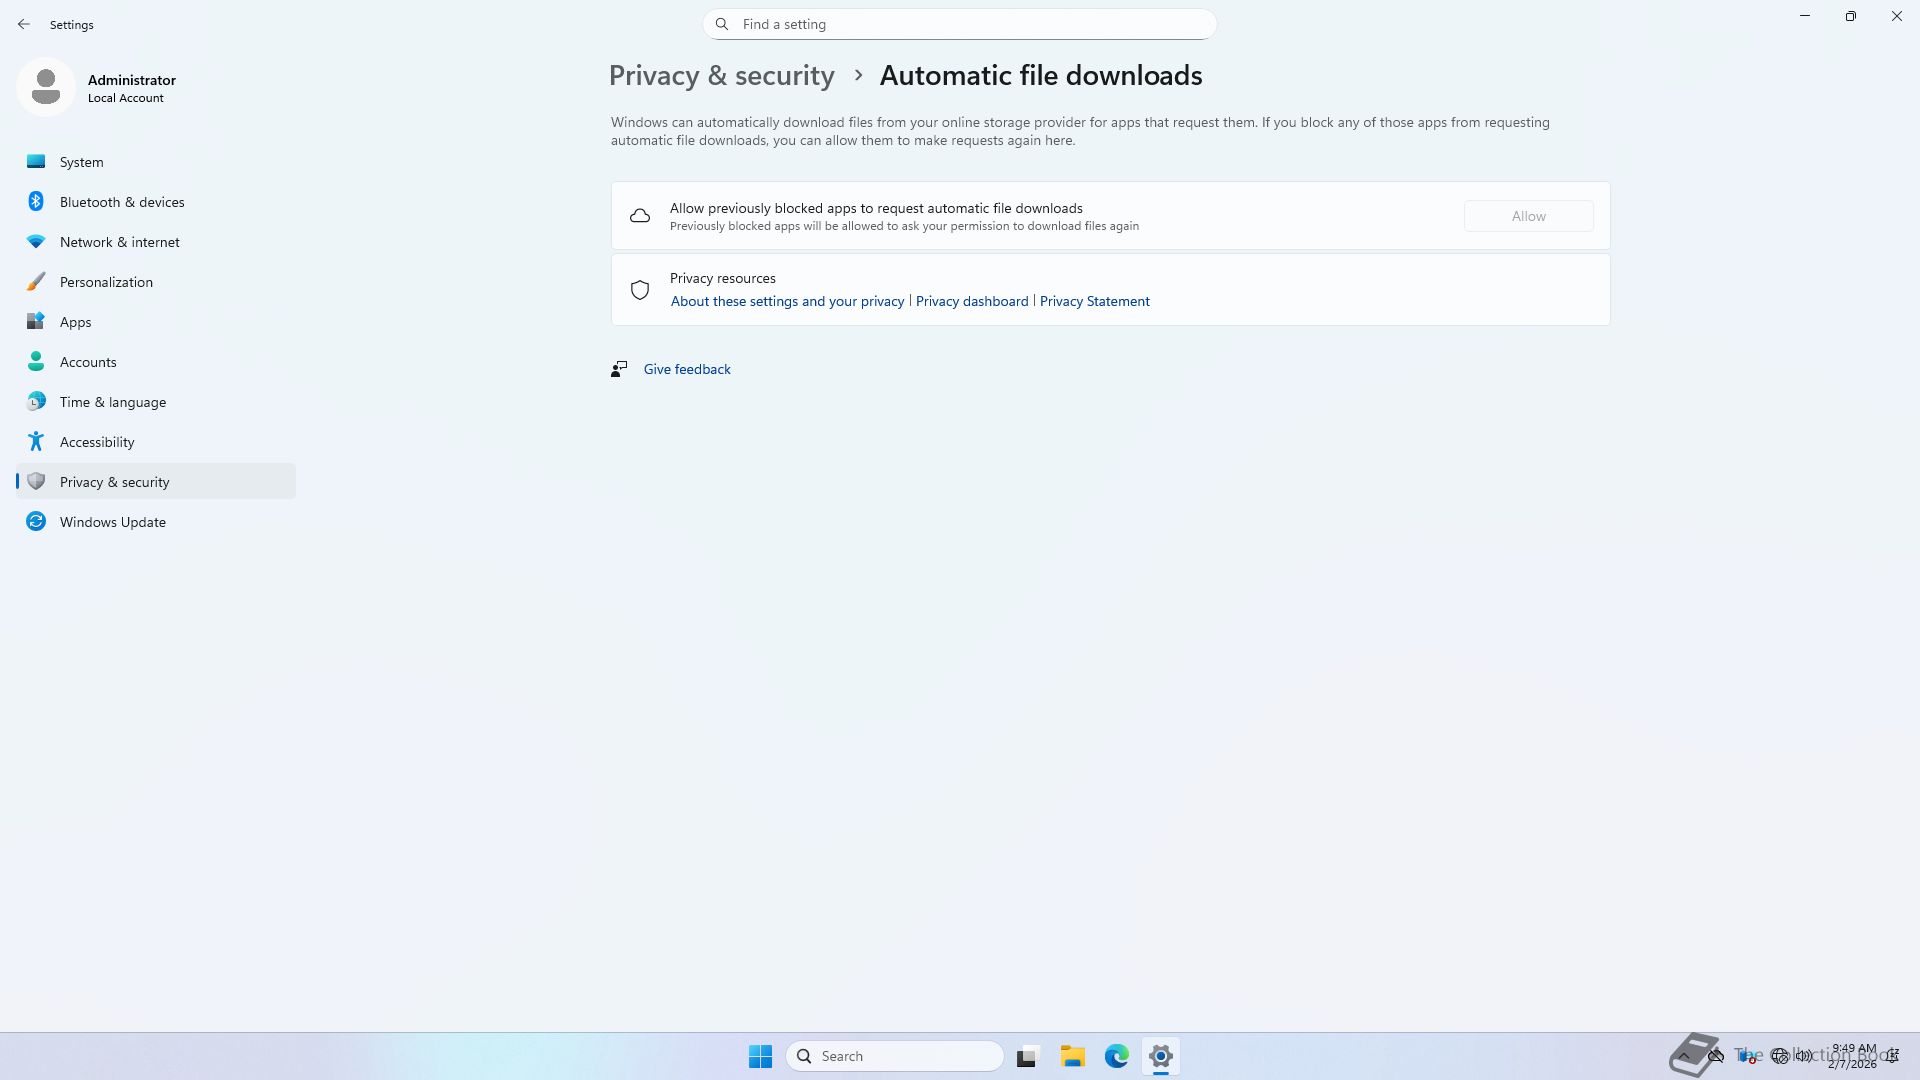Go to Accounts settings
This screenshot has height=1080, width=1920.
88,362
